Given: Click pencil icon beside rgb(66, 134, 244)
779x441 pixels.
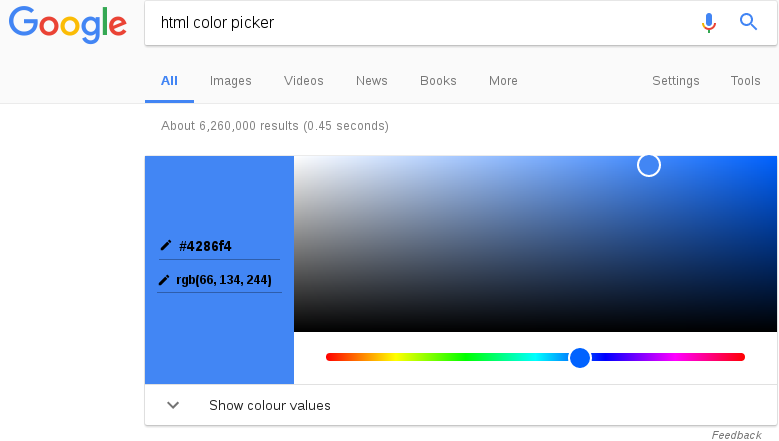Looking at the screenshot, I should 164,280.
